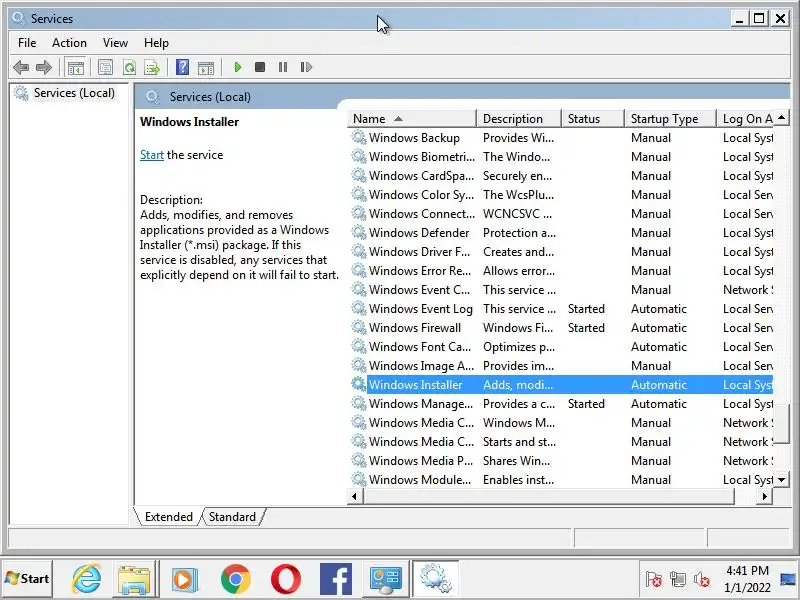The width and height of the screenshot is (800, 600).
Task: Click the Show desktop tray icon
Action: click(788, 580)
